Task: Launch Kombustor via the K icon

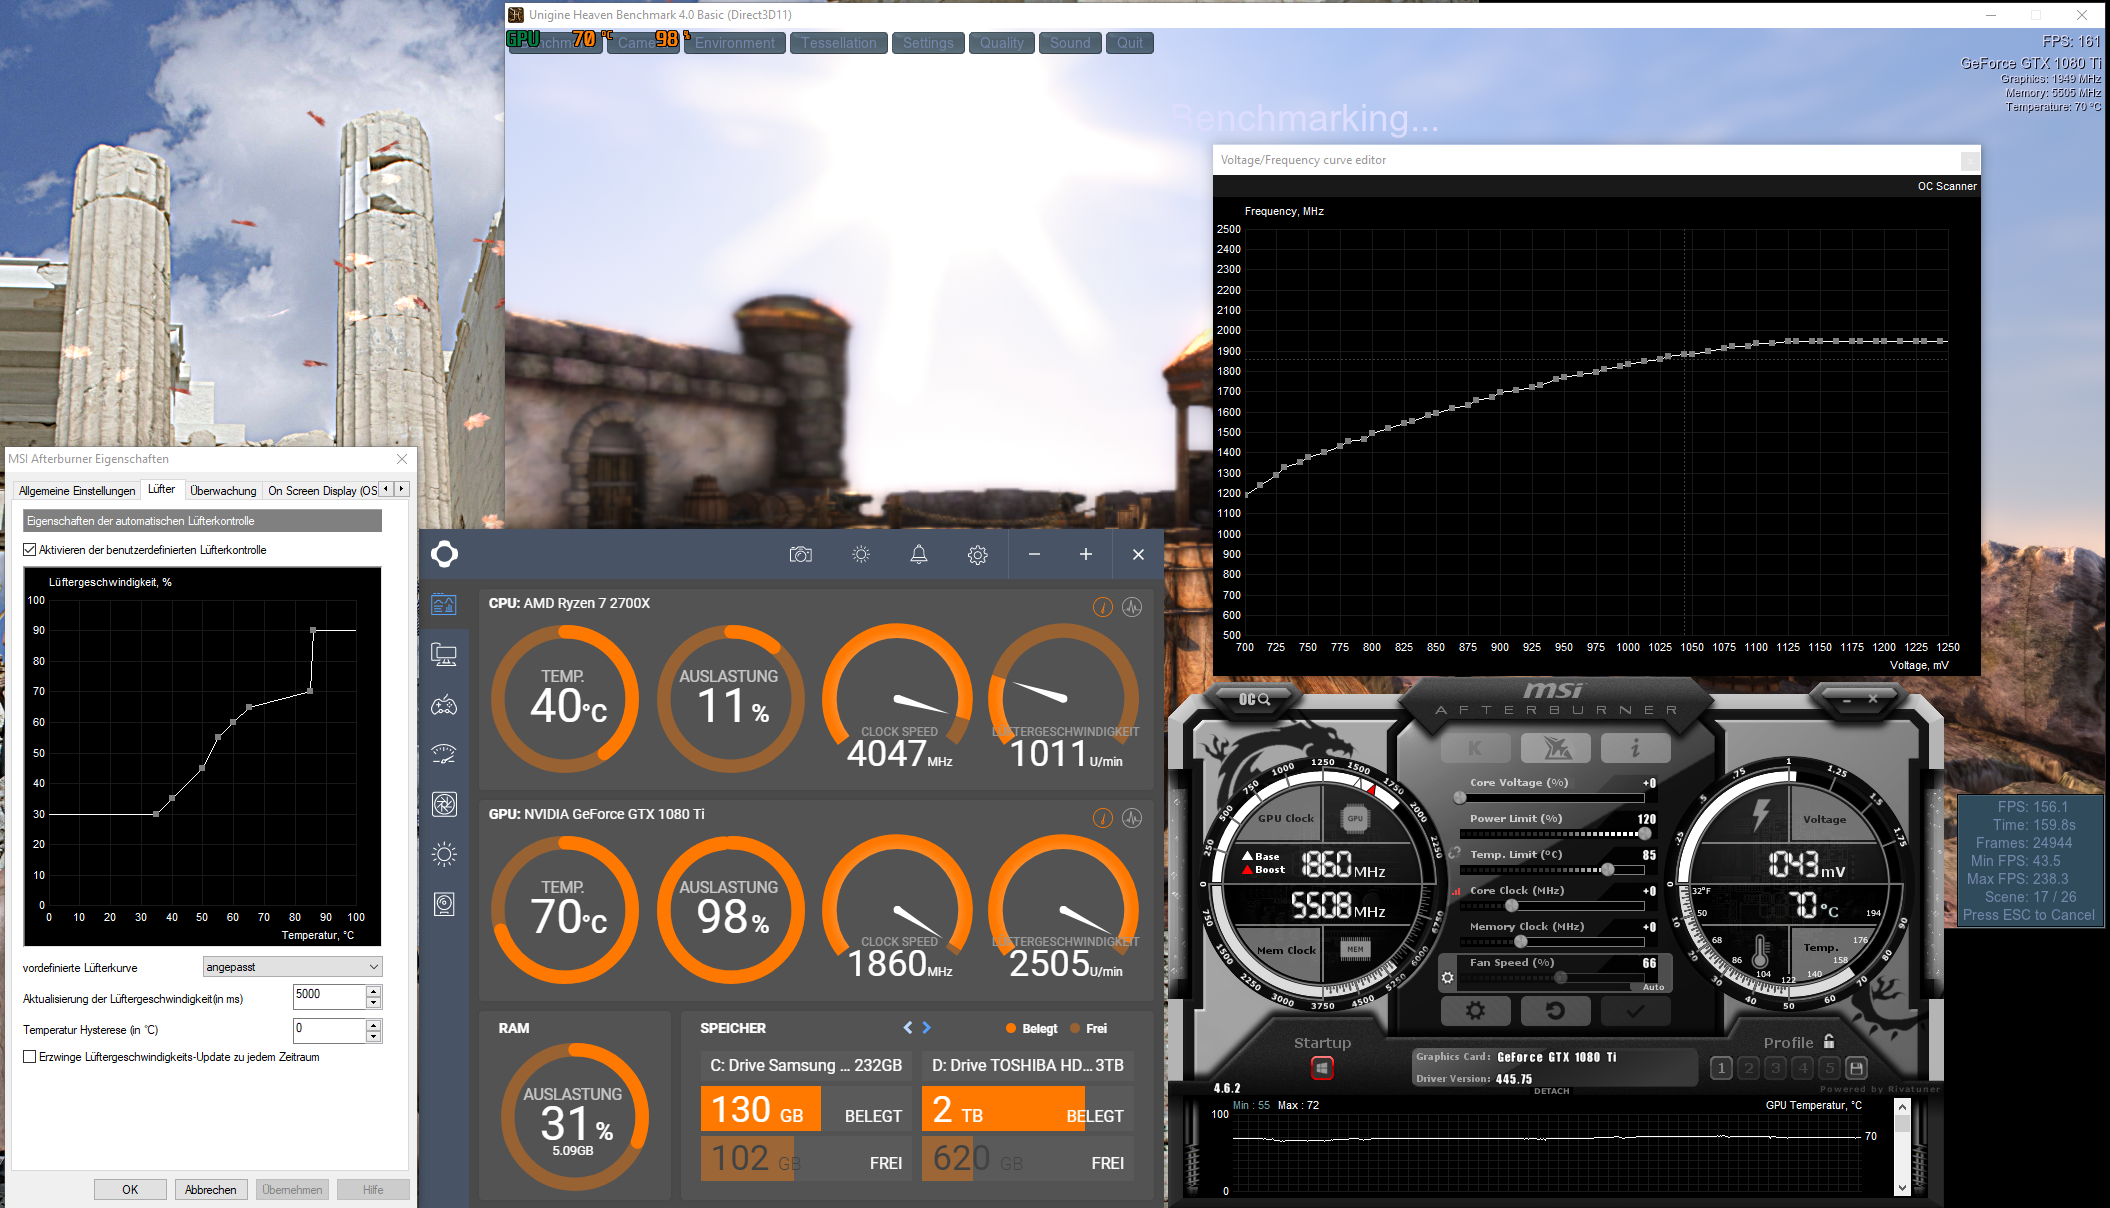Action: [x=1477, y=748]
